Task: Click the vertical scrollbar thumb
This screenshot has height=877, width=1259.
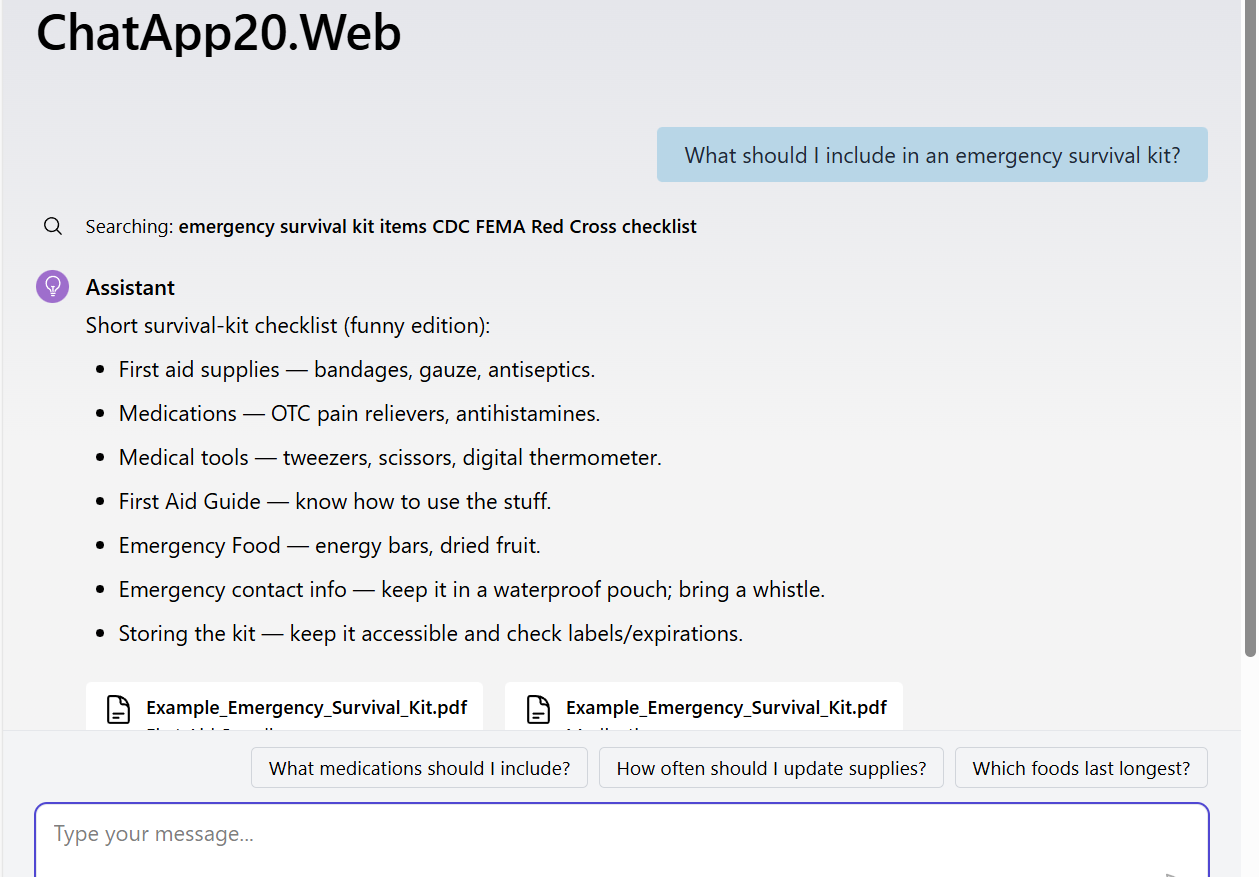Action: [x=1249, y=330]
